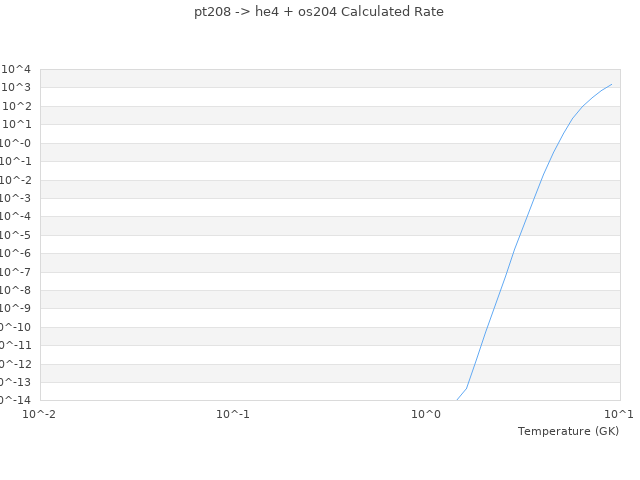
Task: Click the 10^-9 label on the vertical axis
Action: click(x=15, y=308)
